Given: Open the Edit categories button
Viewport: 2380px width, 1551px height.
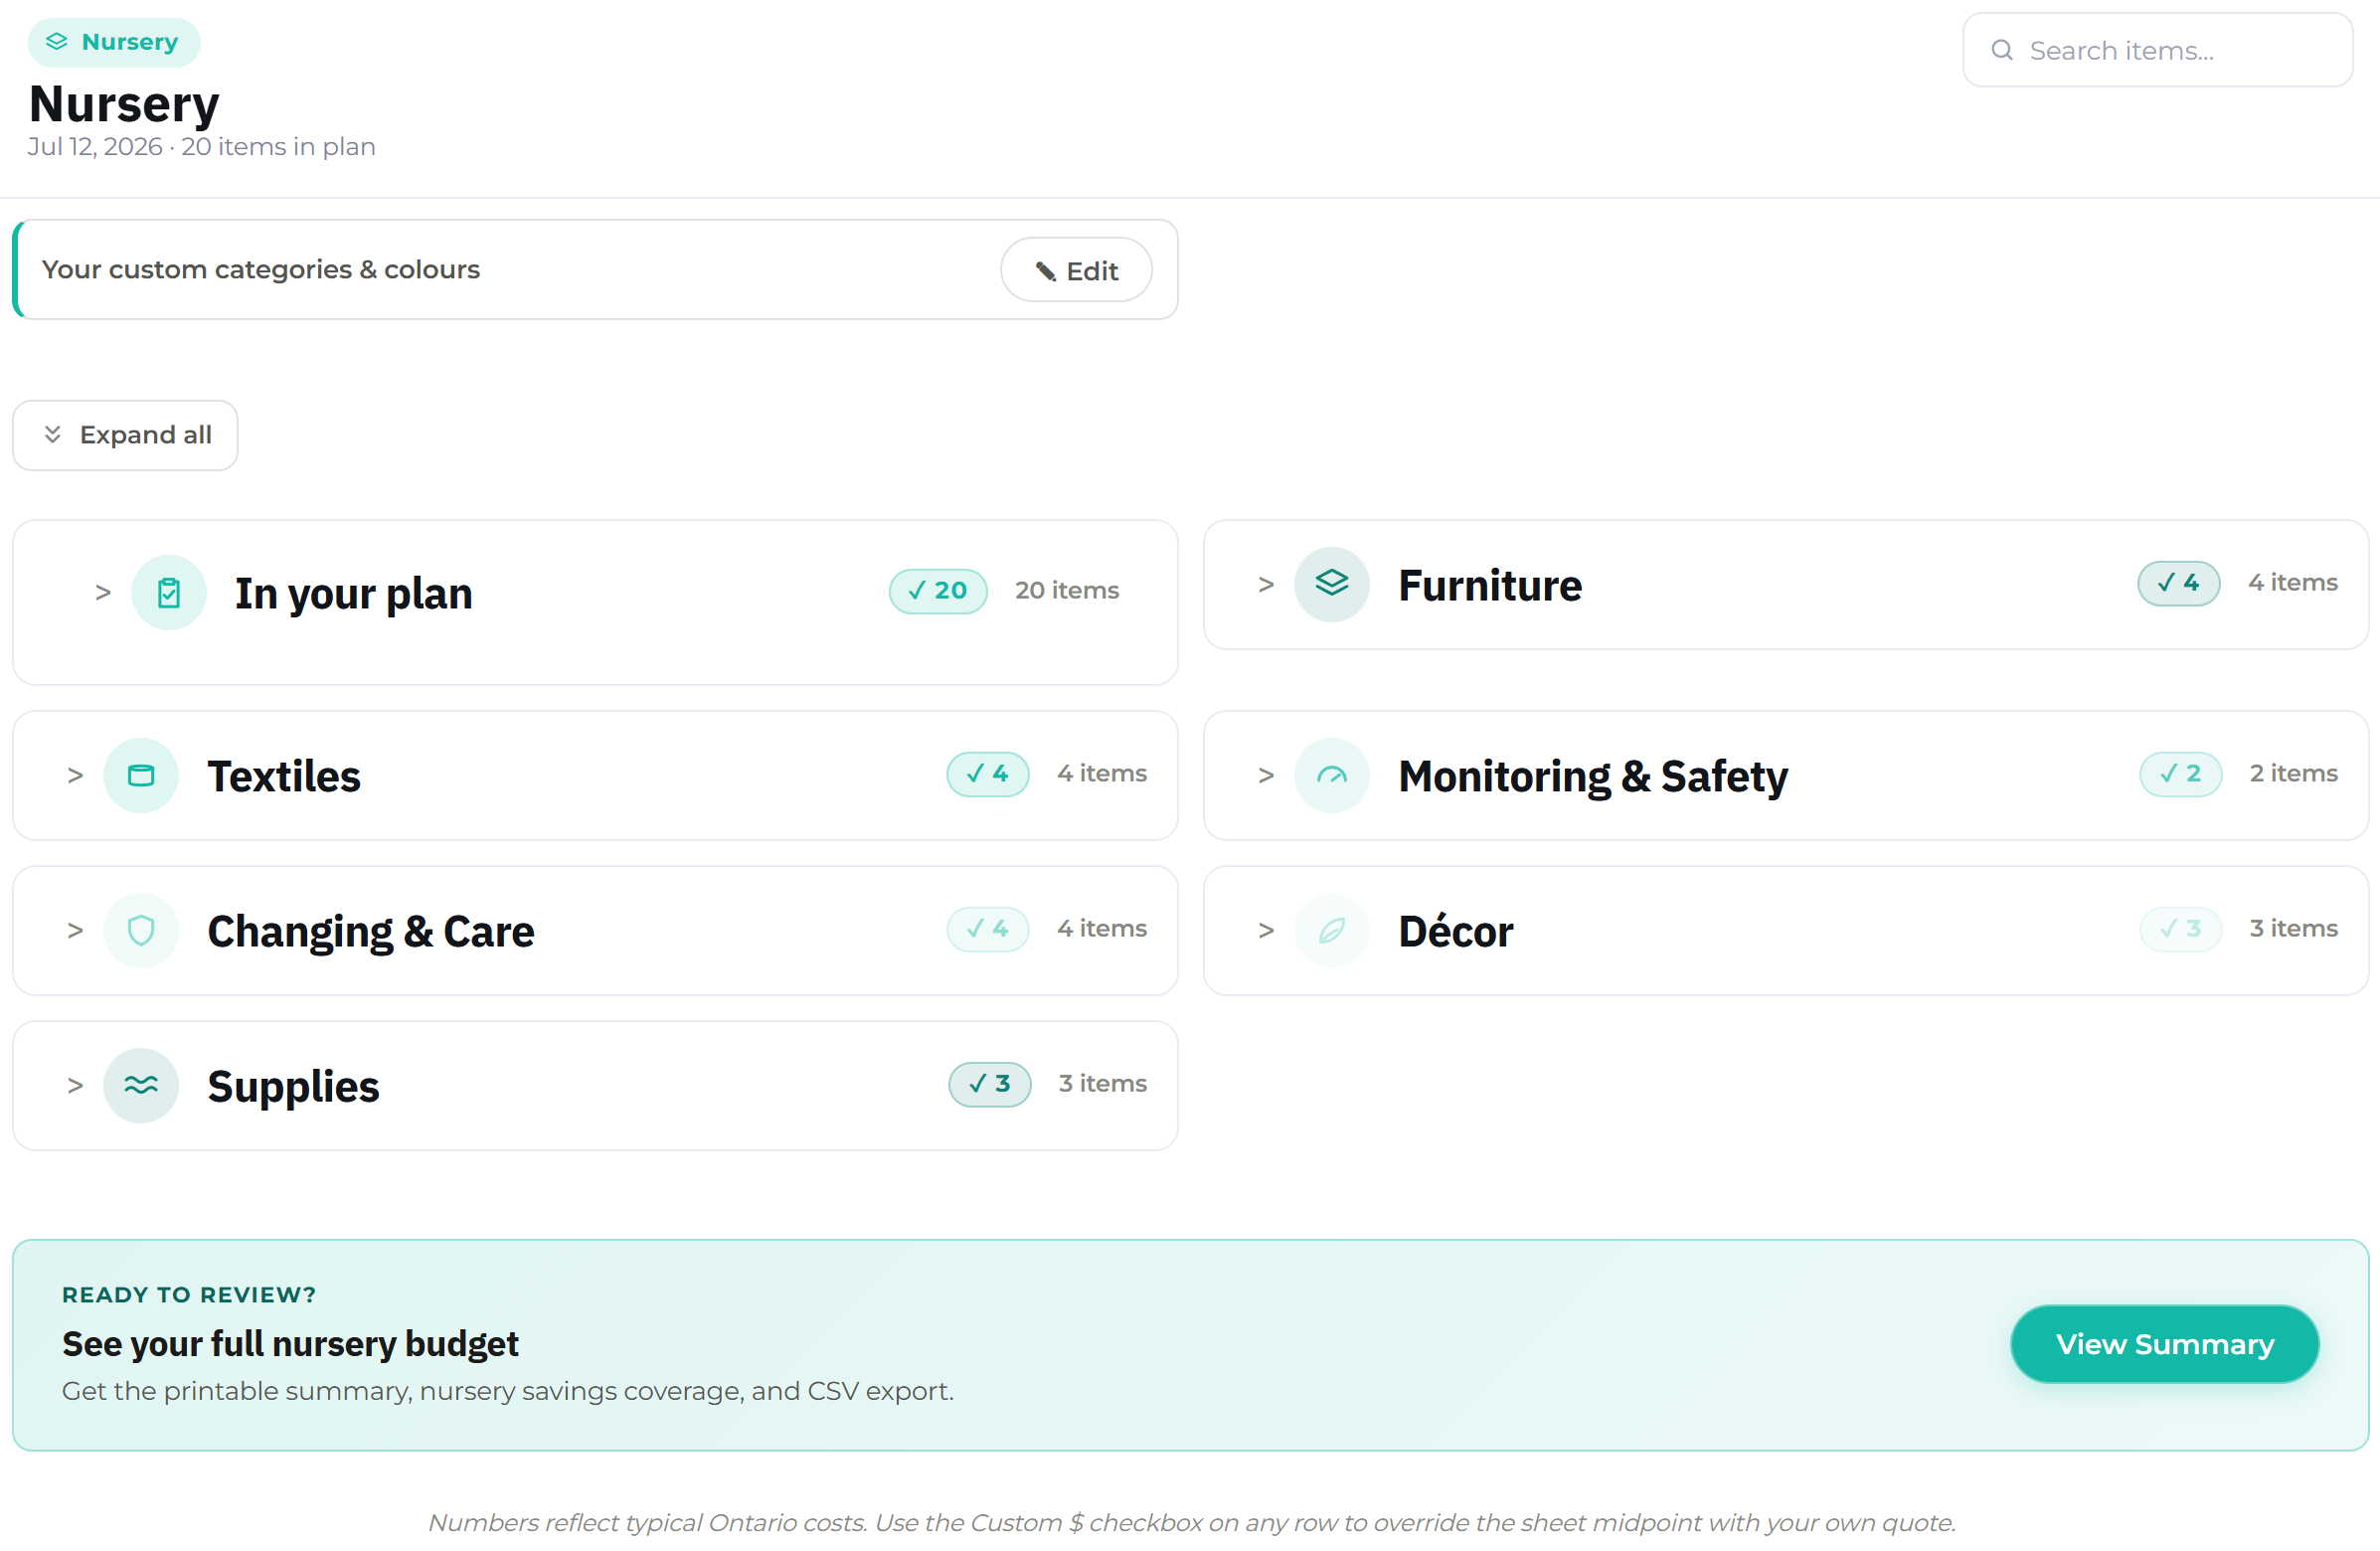Looking at the screenshot, I should click(1076, 270).
